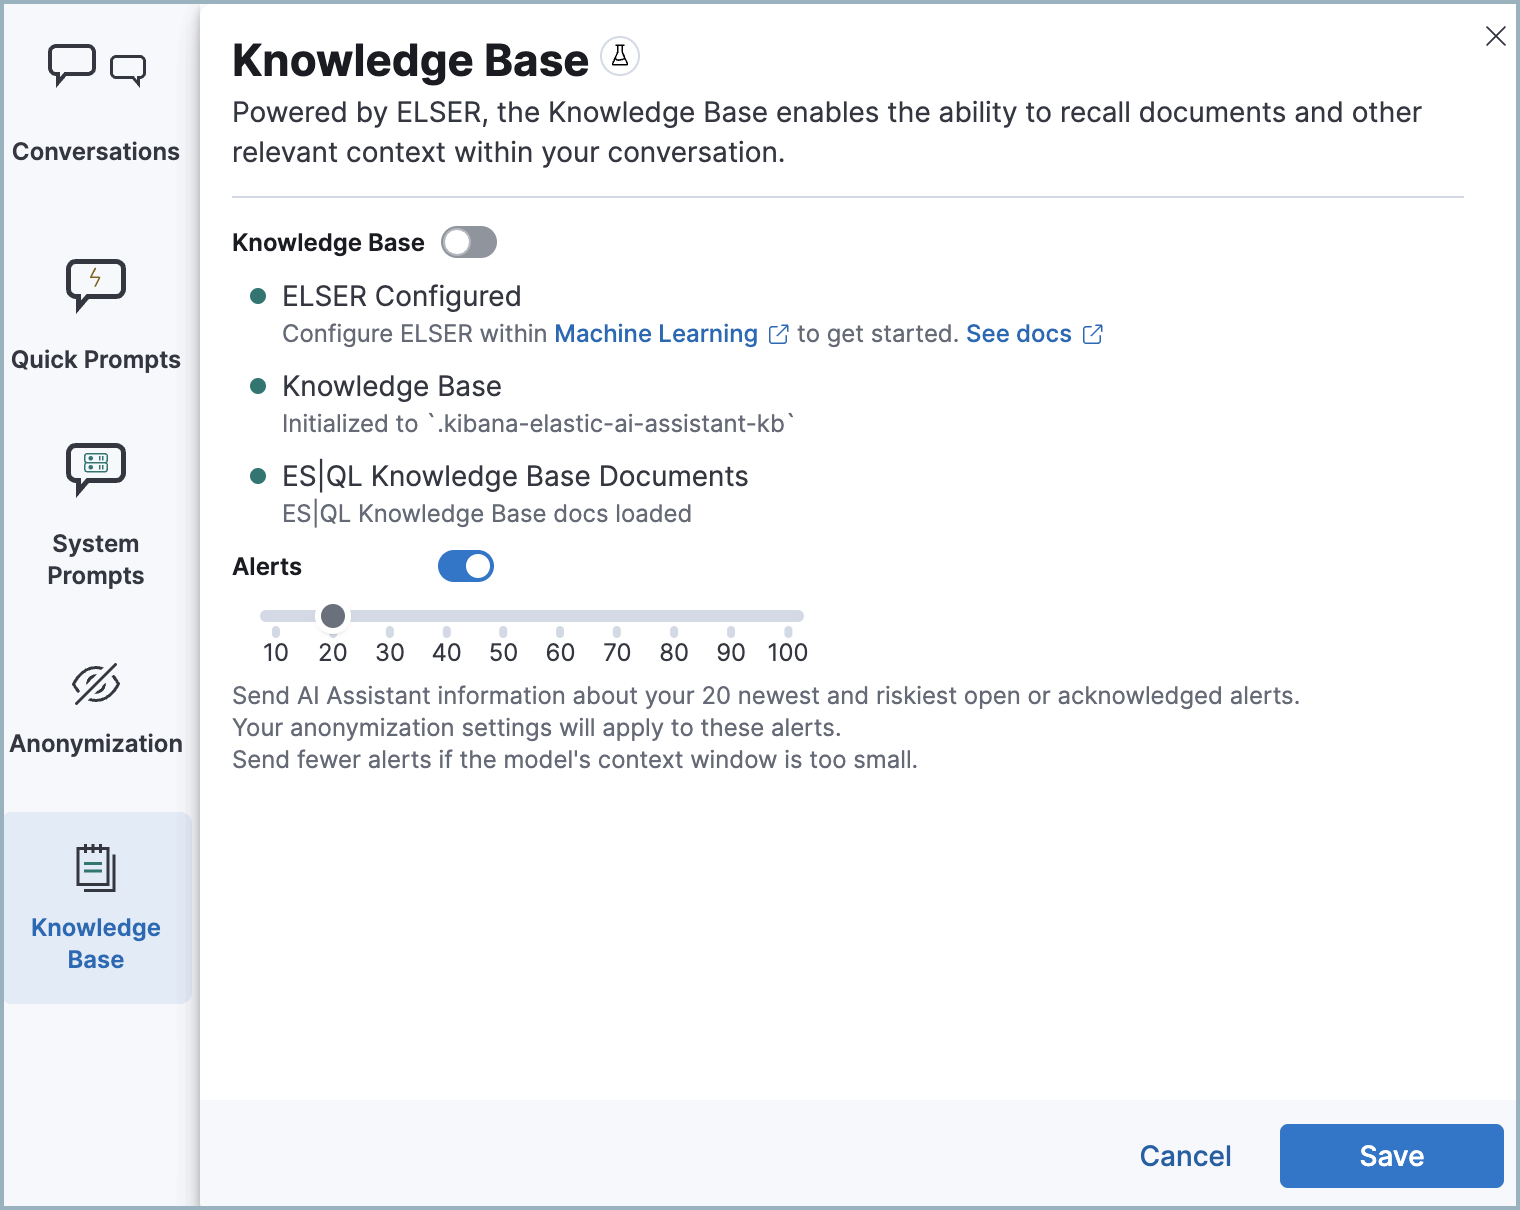
Task: Open the Conversations panel icon
Action: 95,67
